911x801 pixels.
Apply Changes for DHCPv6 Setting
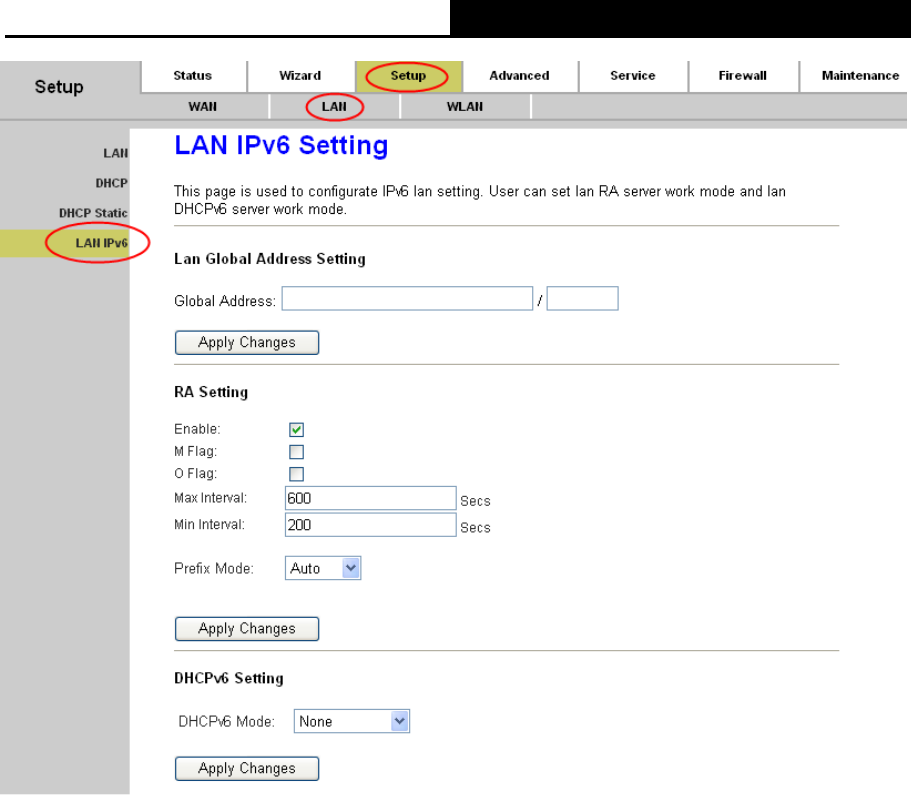click(247, 769)
